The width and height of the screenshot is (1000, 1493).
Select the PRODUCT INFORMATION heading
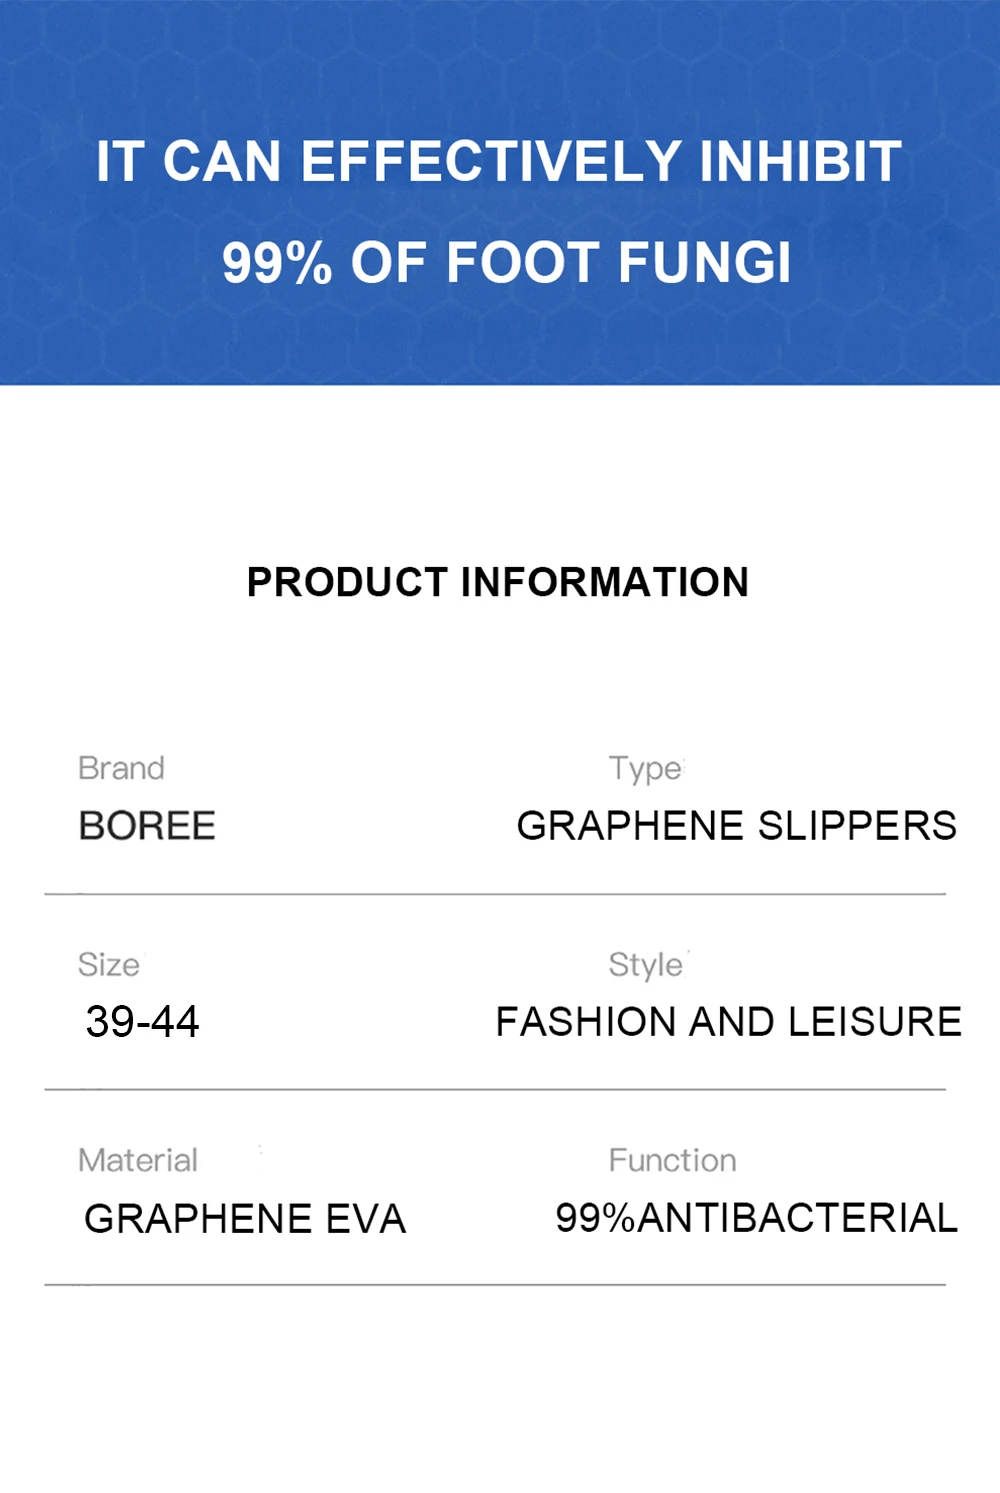[498, 582]
